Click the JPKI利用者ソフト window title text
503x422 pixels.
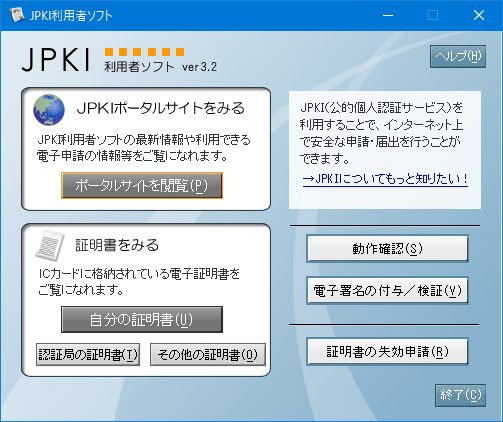pos(71,16)
